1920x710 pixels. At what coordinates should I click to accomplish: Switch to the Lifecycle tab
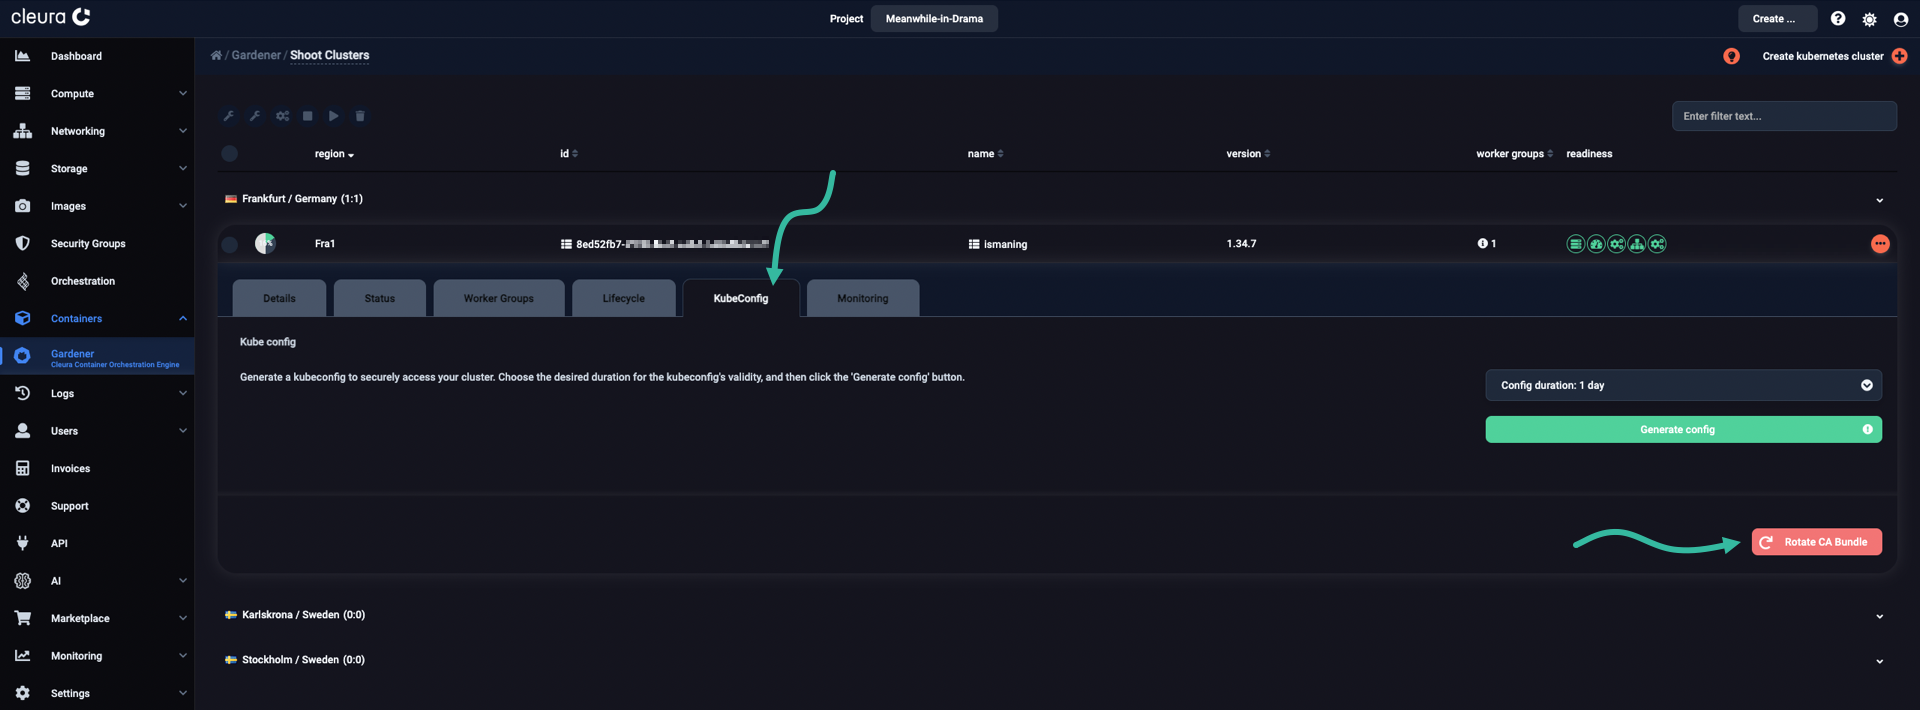(x=623, y=298)
